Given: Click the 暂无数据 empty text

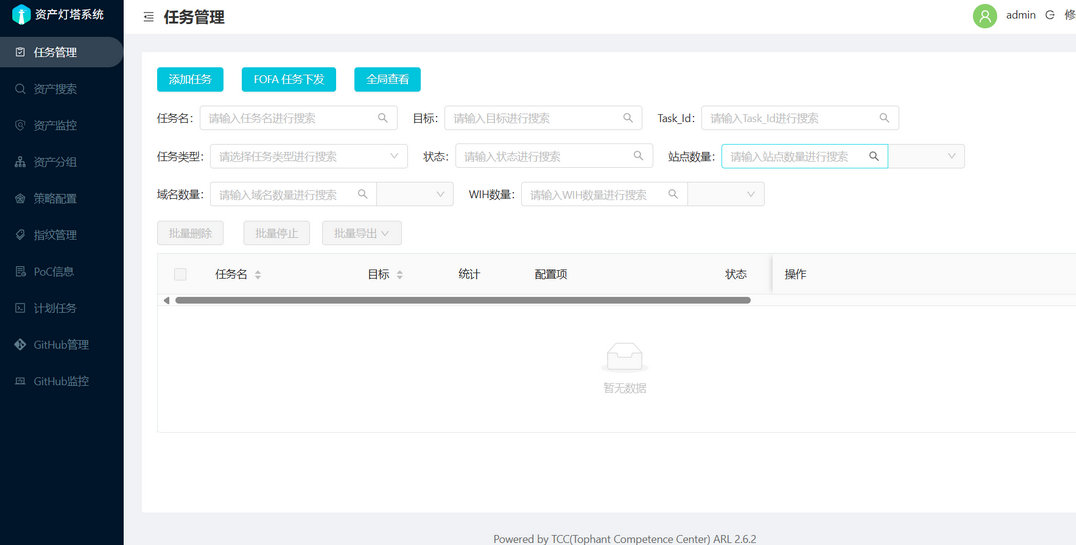Looking at the screenshot, I should (x=624, y=389).
